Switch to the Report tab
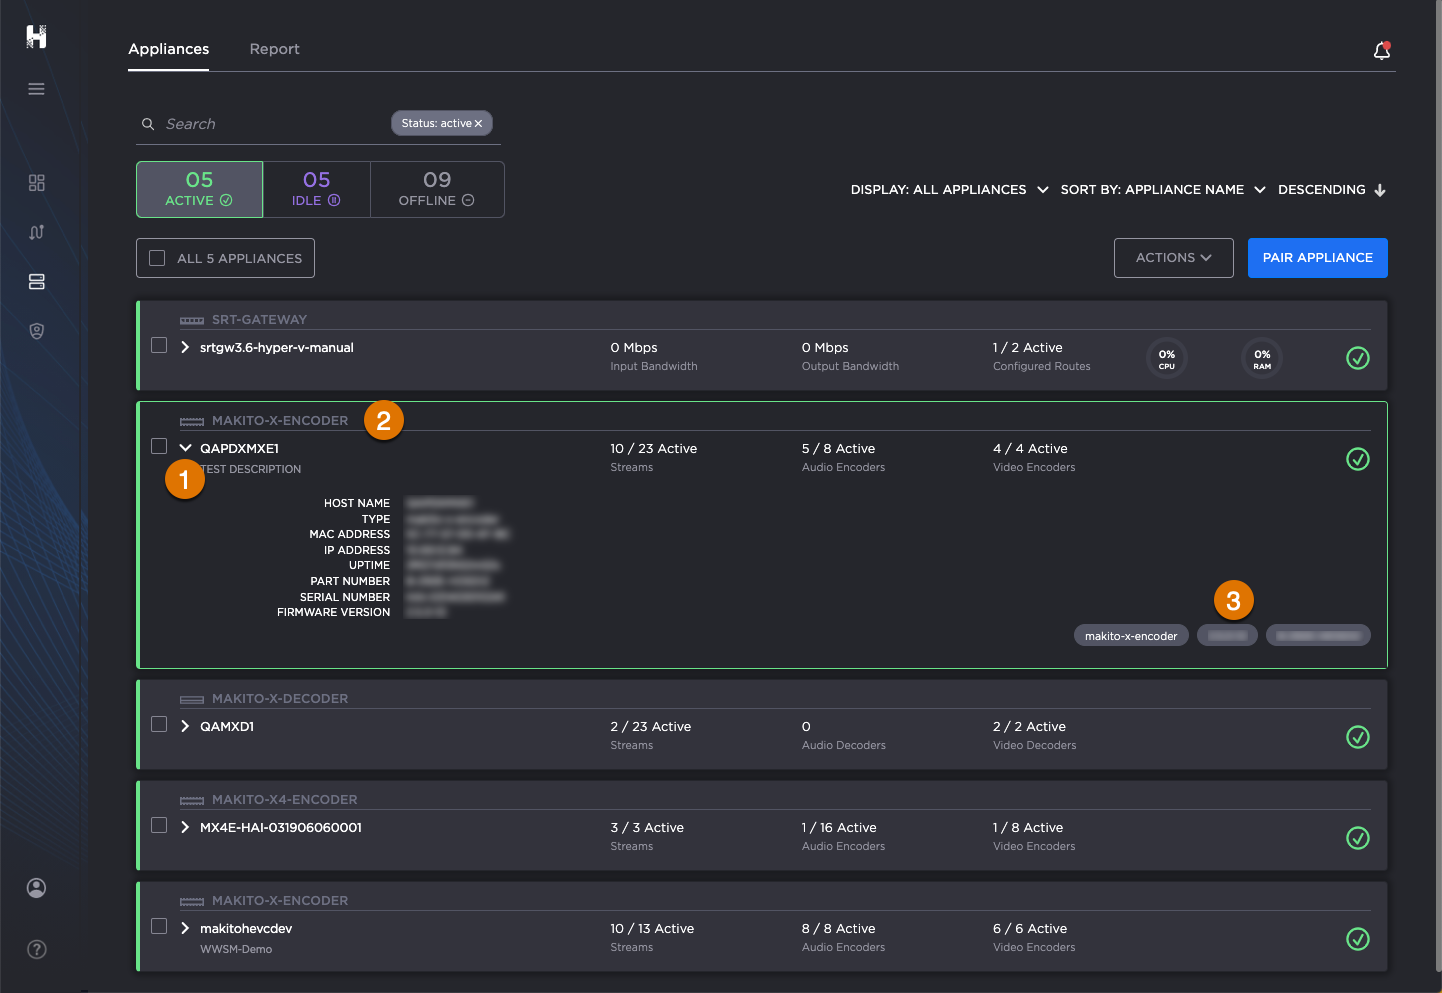 (x=274, y=49)
